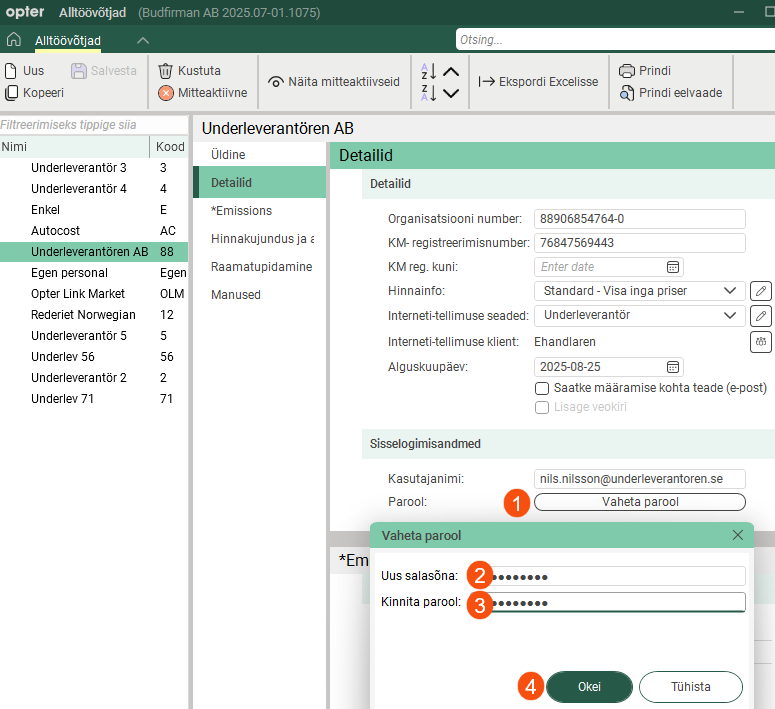Expand Interneti-tellimuse seaded dropdown

727,315
